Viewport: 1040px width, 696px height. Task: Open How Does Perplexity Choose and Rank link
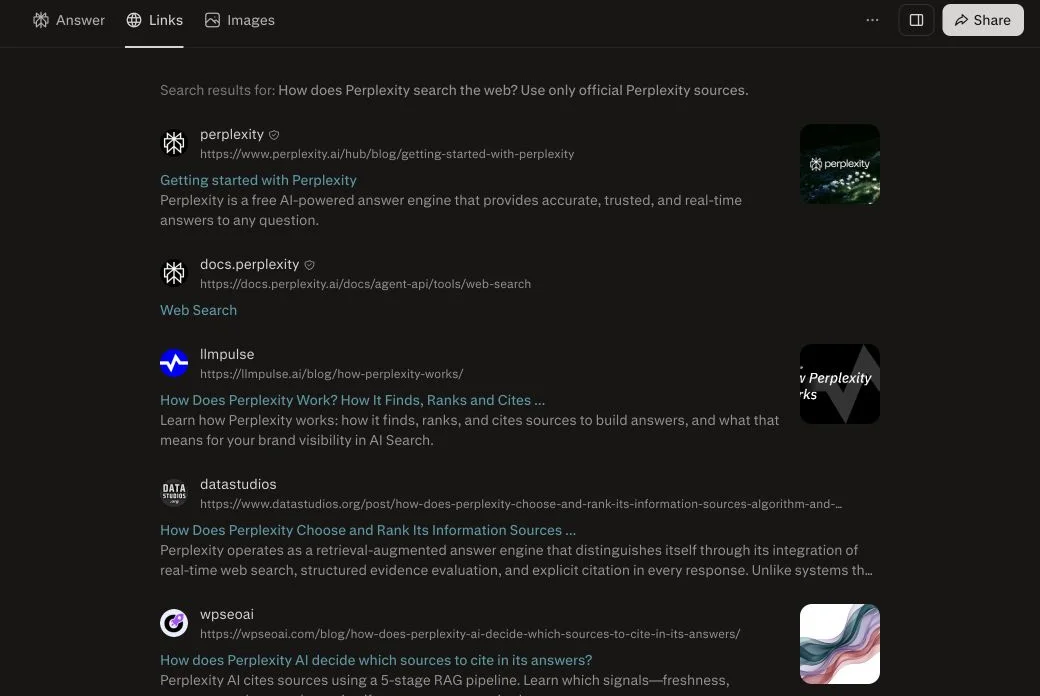[367, 530]
